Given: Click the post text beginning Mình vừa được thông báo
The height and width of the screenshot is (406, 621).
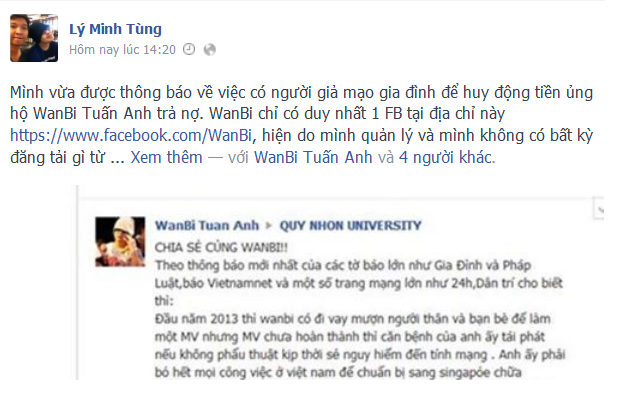Looking at the screenshot, I should 301,125.
